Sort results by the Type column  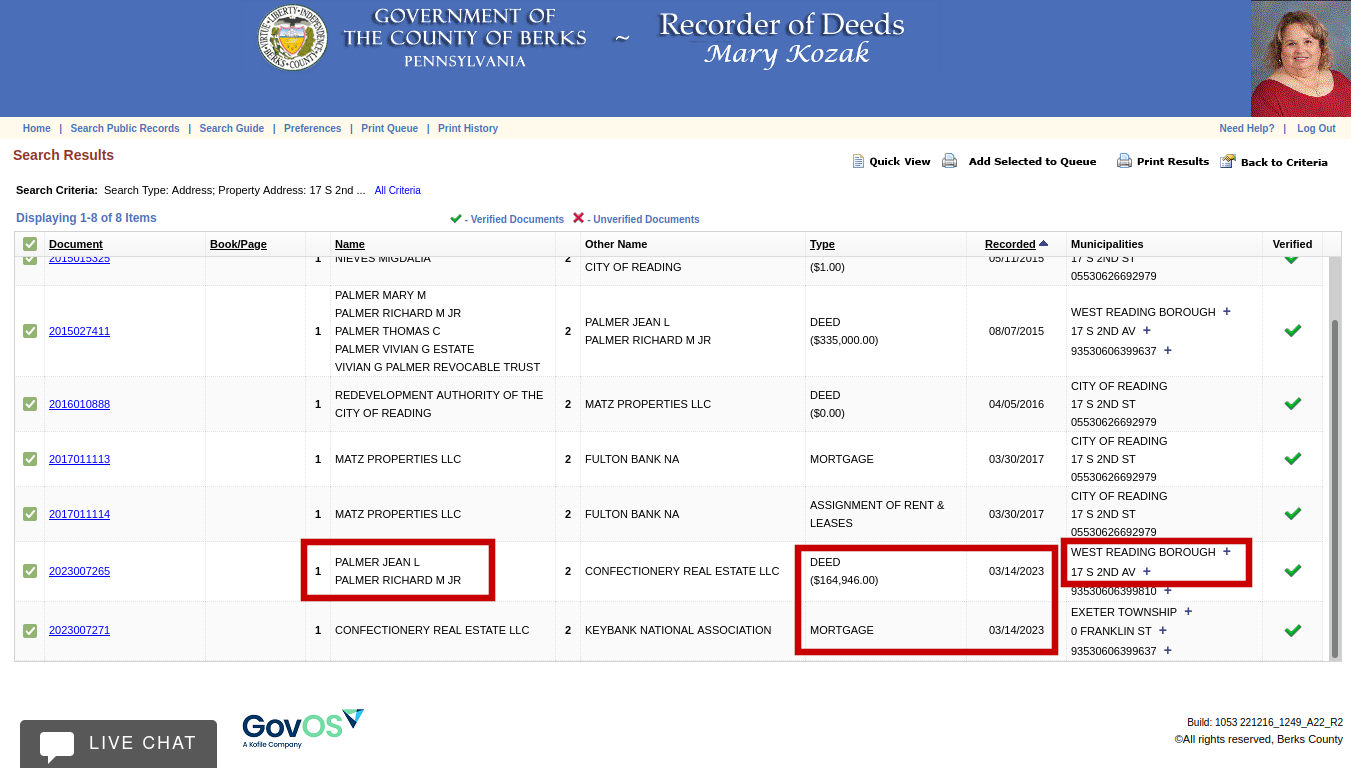coord(822,244)
